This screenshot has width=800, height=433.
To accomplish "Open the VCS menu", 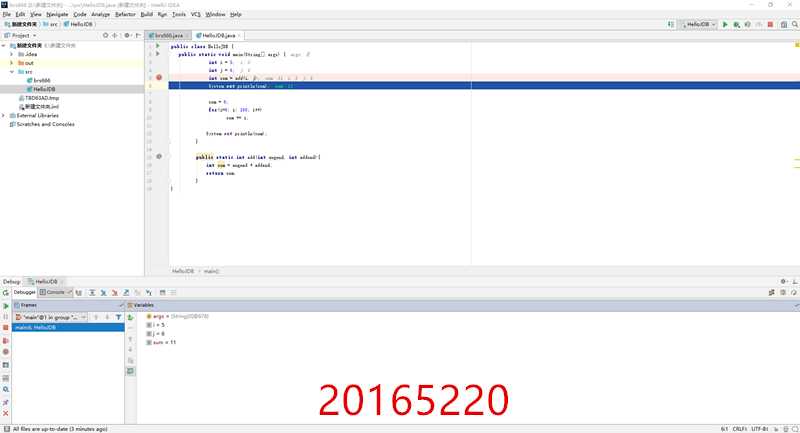I will point(195,14).
